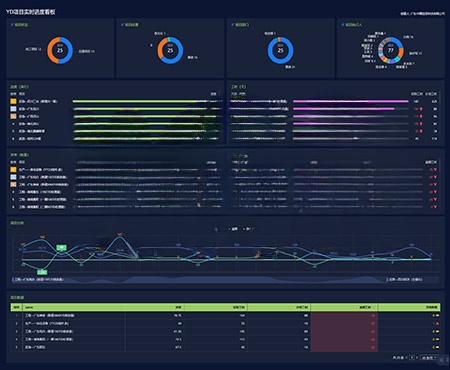Click the yellow status flag in the first table row
The height and width of the screenshot is (370, 450).
[437, 315]
